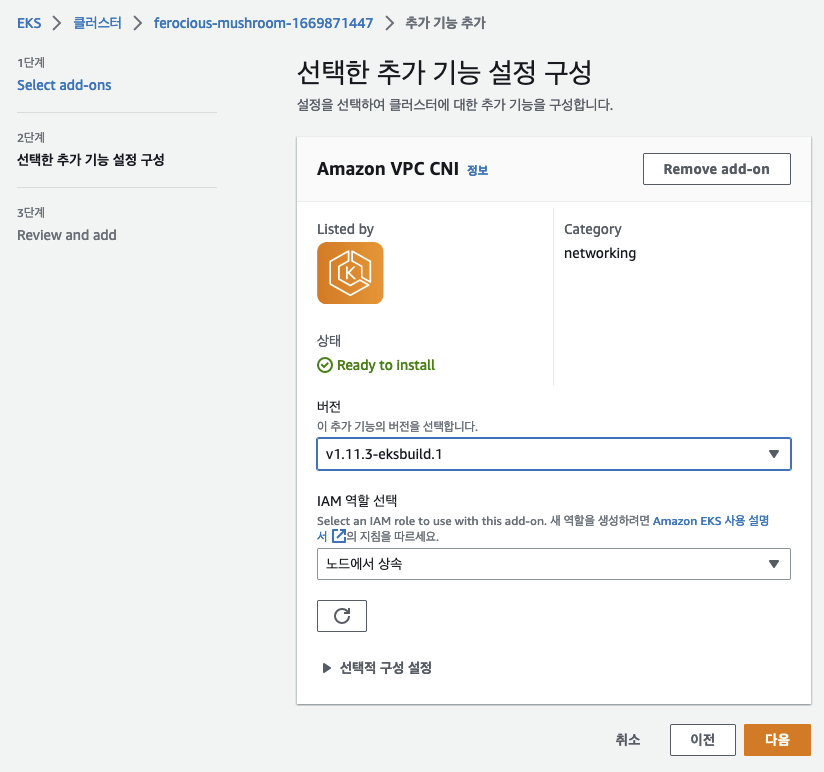This screenshot has height=772, width=824.
Task: Click the step 2 선택한 추가 기능 설정 구성 label
Action: pos(91,160)
